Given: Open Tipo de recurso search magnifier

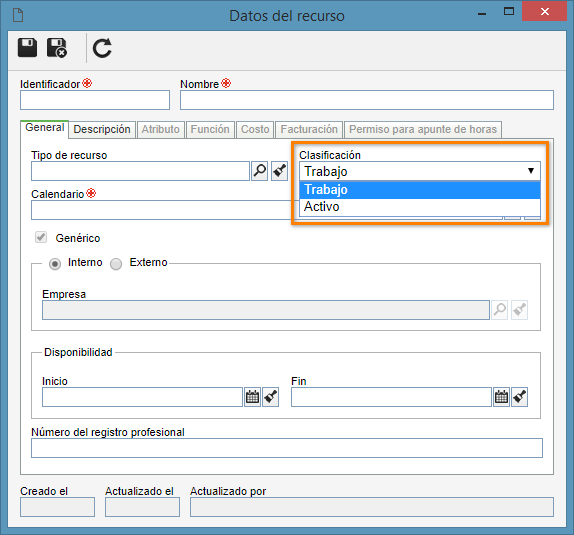Looking at the screenshot, I should pyautogui.click(x=260, y=171).
